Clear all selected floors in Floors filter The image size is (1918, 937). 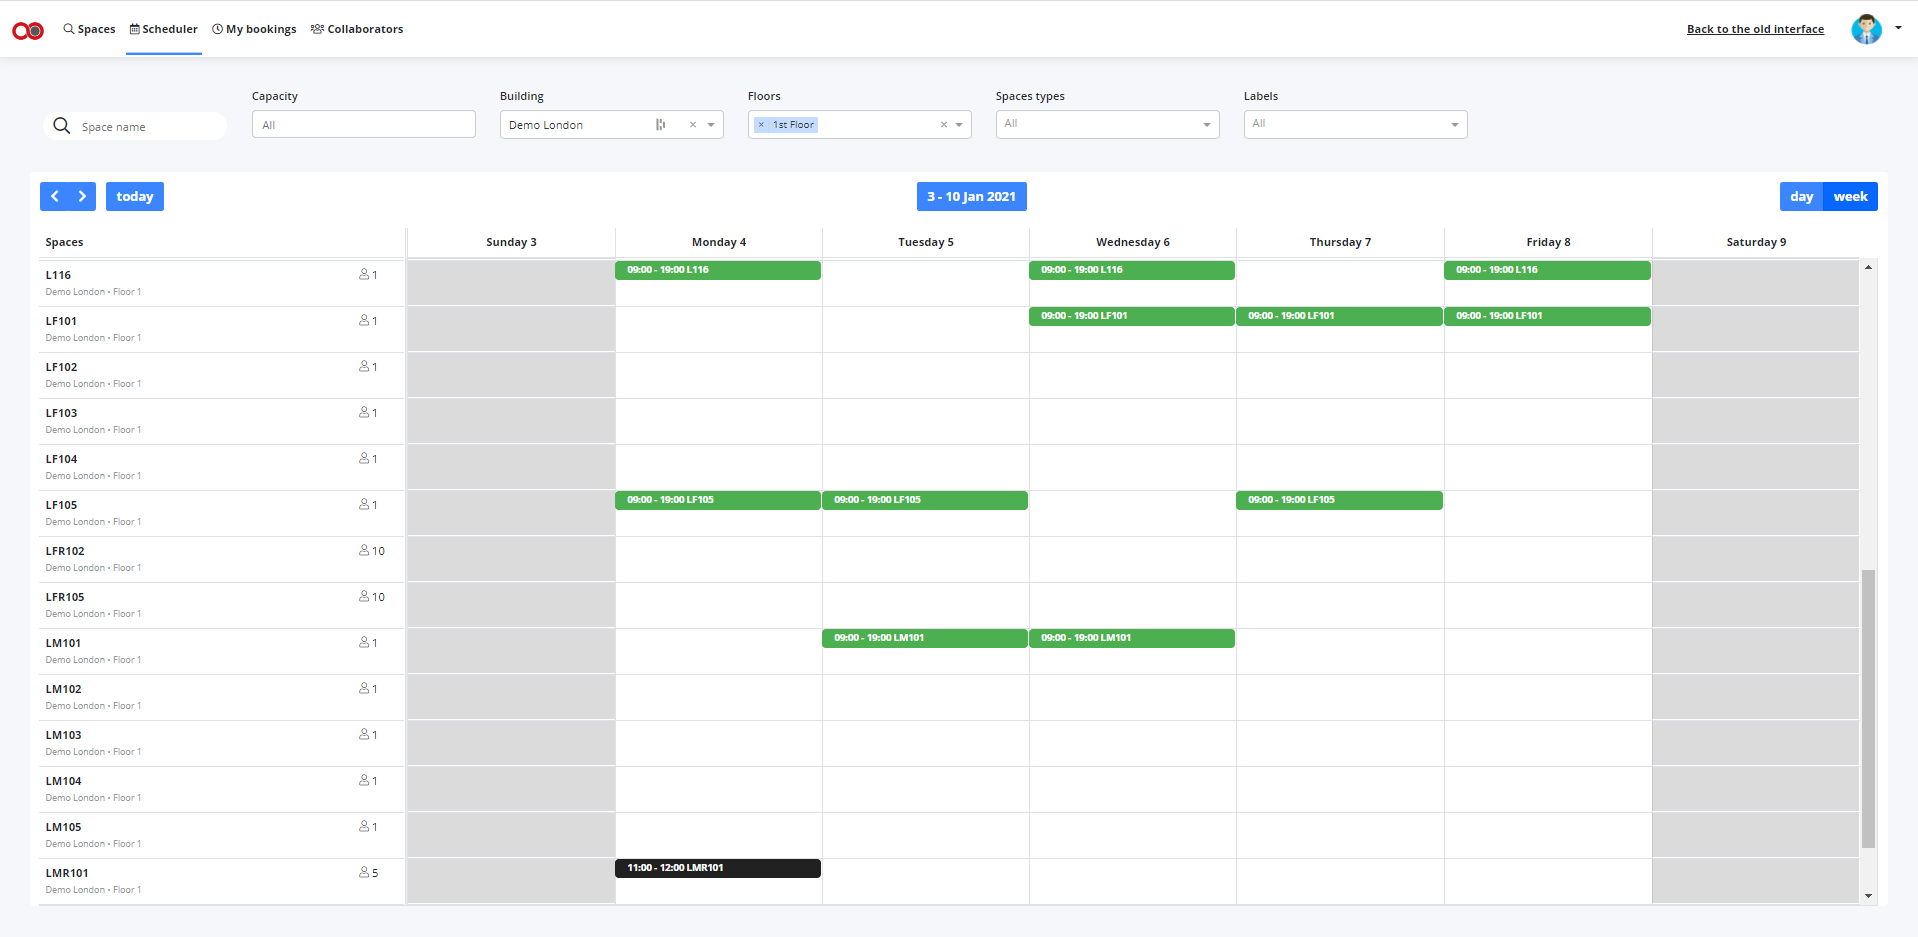point(943,125)
